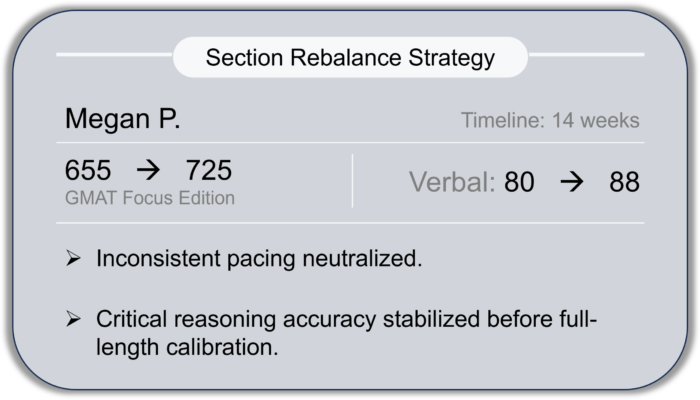Select the final Verbal score 88
This screenshot has height=400, width=700.
click(x=623, y=183)
